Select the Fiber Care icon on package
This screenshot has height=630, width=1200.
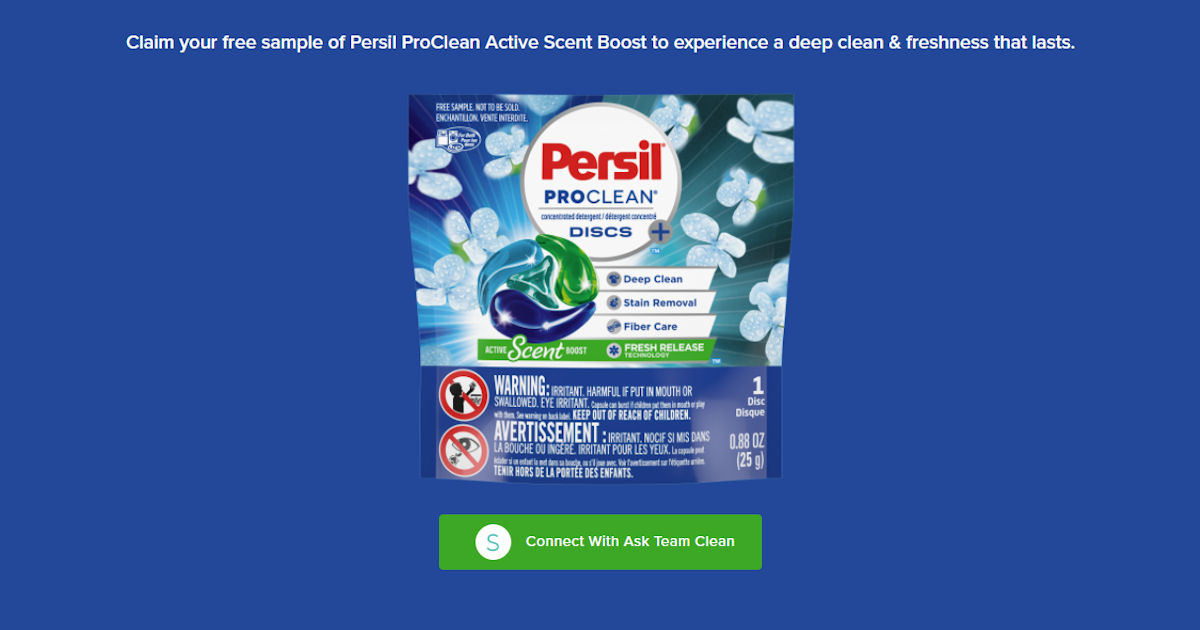click(x=614, y=326)
